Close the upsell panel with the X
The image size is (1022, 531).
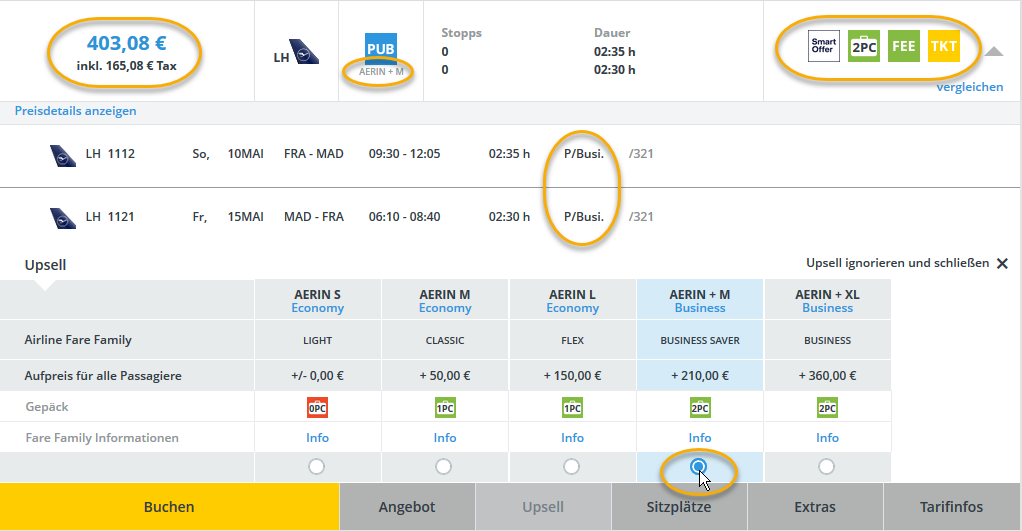pos(1002,263)
